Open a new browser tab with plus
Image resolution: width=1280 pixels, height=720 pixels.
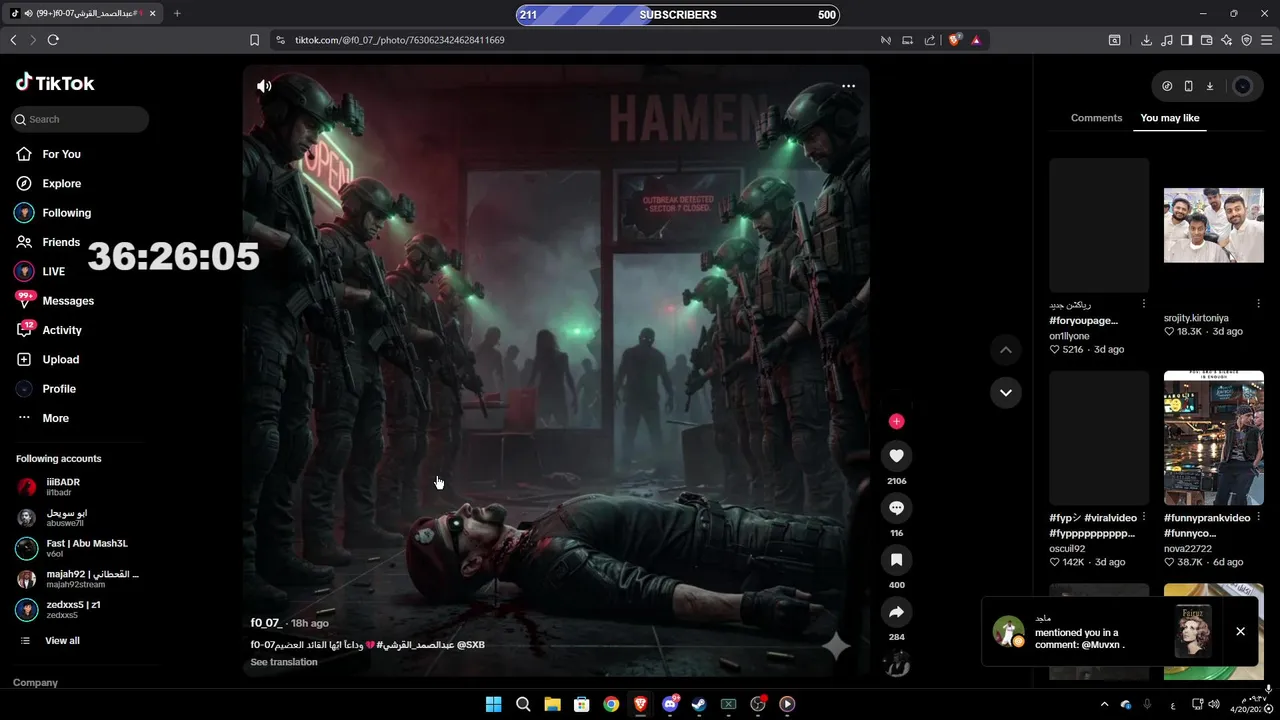[x=177, y=14]
